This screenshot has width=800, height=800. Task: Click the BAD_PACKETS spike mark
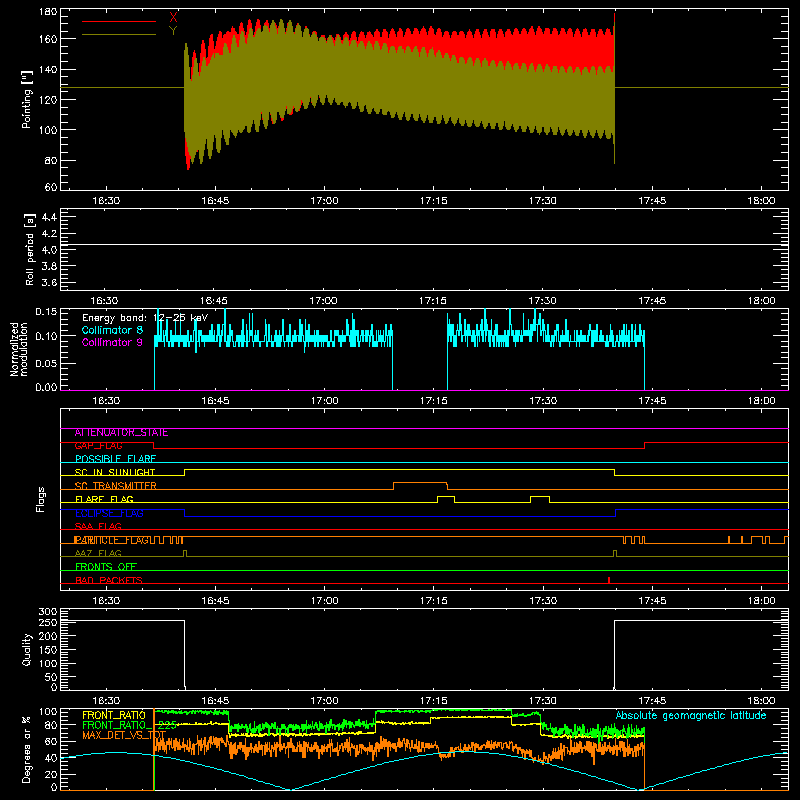pos(609,580)
